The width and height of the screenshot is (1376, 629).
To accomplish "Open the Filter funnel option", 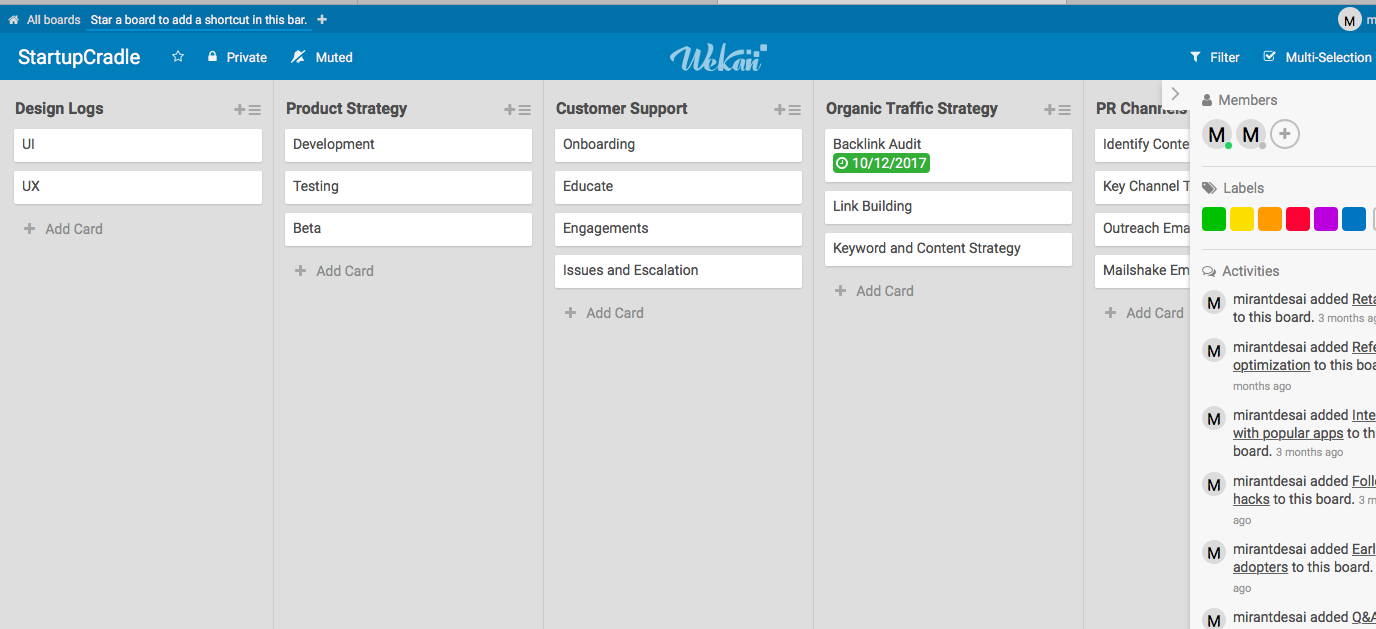I will (1195, 57).
